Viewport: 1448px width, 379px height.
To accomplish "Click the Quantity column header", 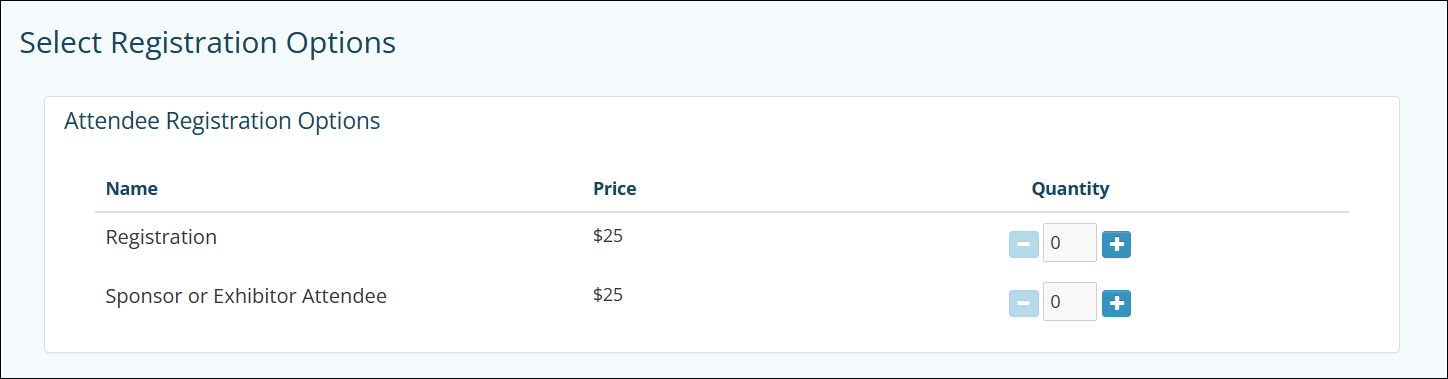I will coord(1070,188).
